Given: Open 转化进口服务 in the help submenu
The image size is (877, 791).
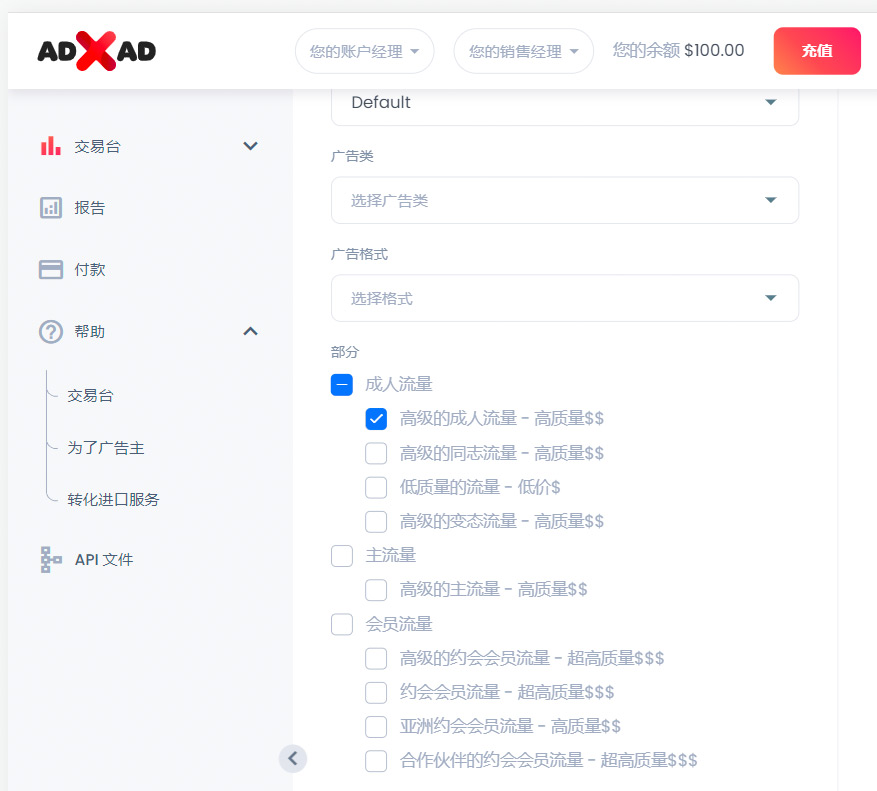Looking at the screenshot, I should pyautogui.click(x=113, y=500).
